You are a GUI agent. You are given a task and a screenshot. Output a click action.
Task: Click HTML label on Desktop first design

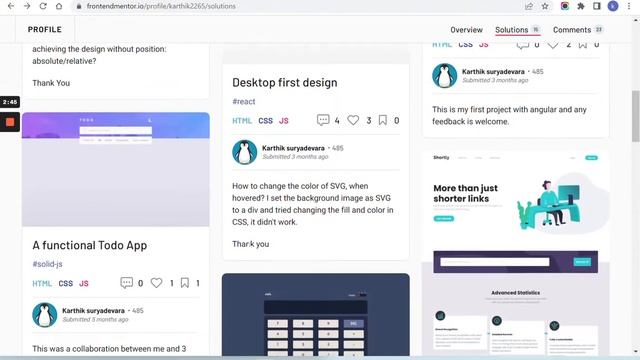click(242, 121)
